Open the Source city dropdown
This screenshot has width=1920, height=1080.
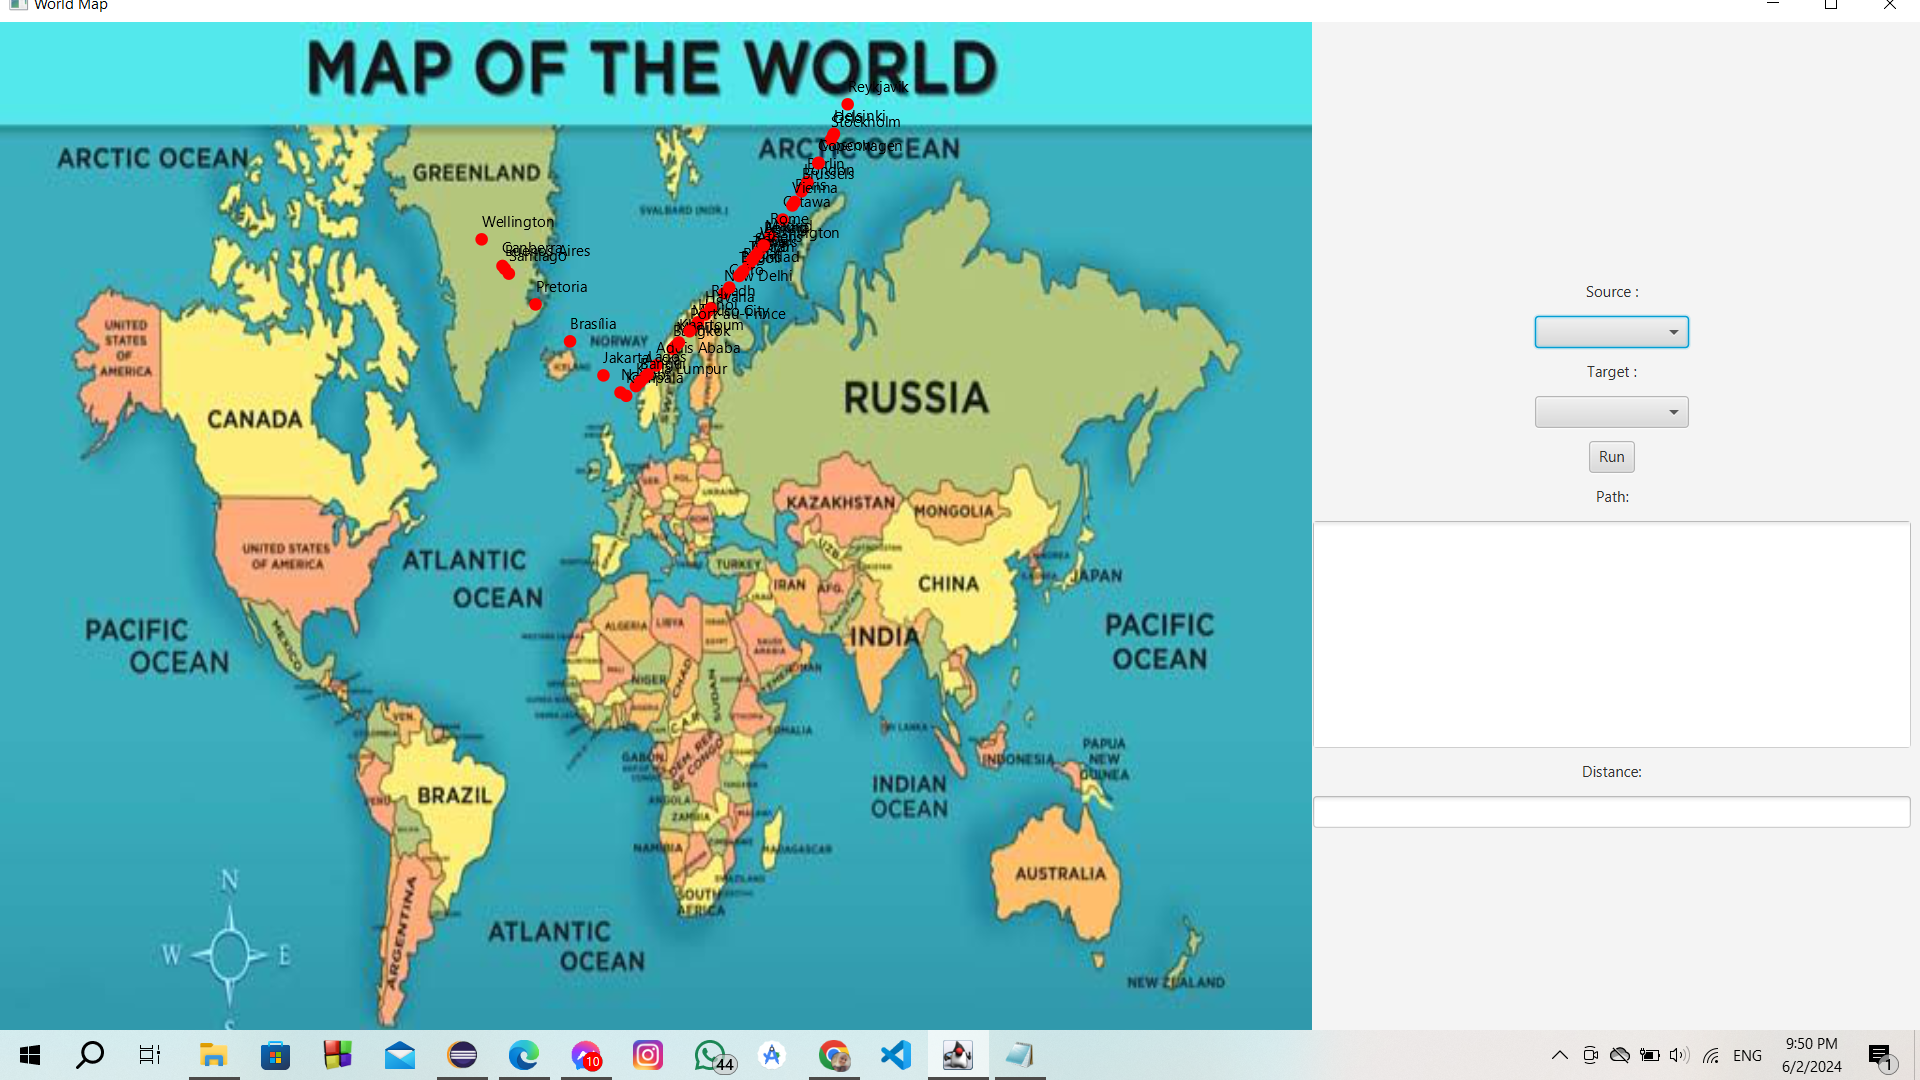pyautogui.click(x=1611, y=332)
